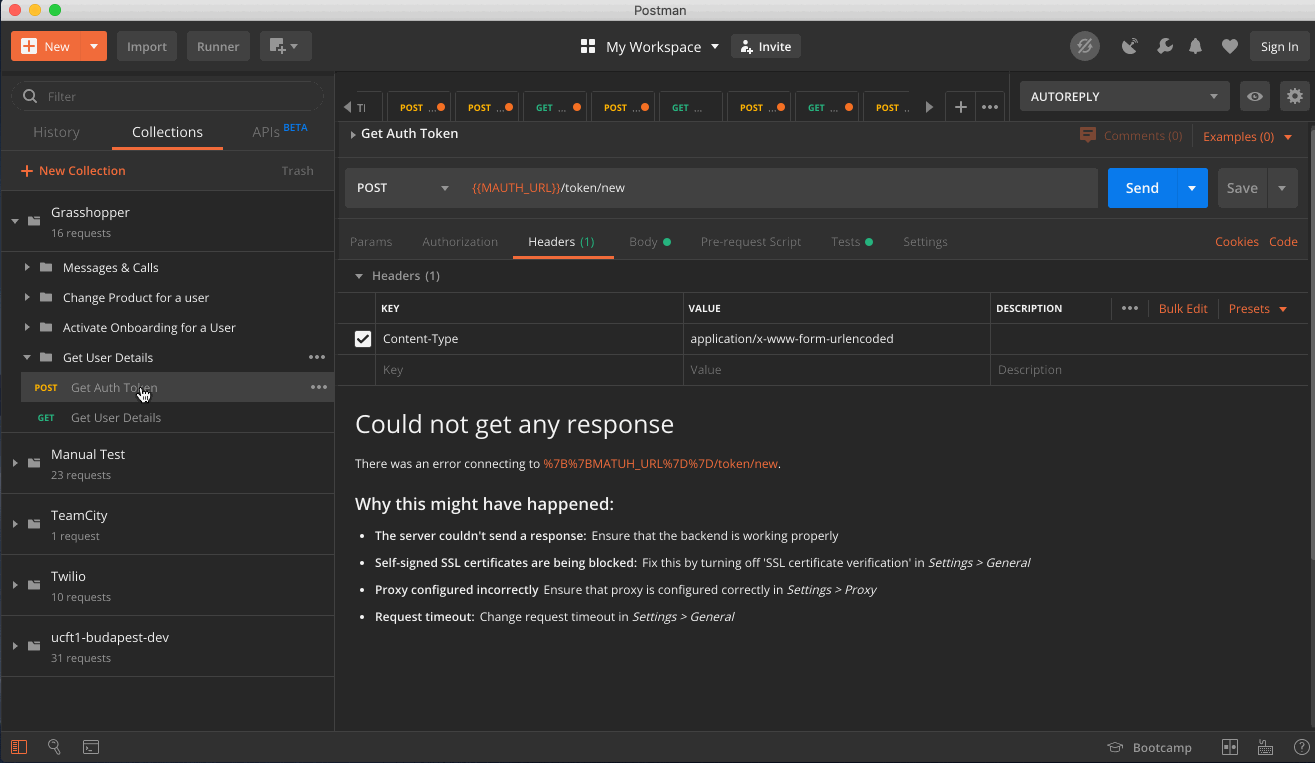The height and width of the screenshot is (763, 1315).
Task: Click the Bulk Edit link
Action: click(1183, 308)
